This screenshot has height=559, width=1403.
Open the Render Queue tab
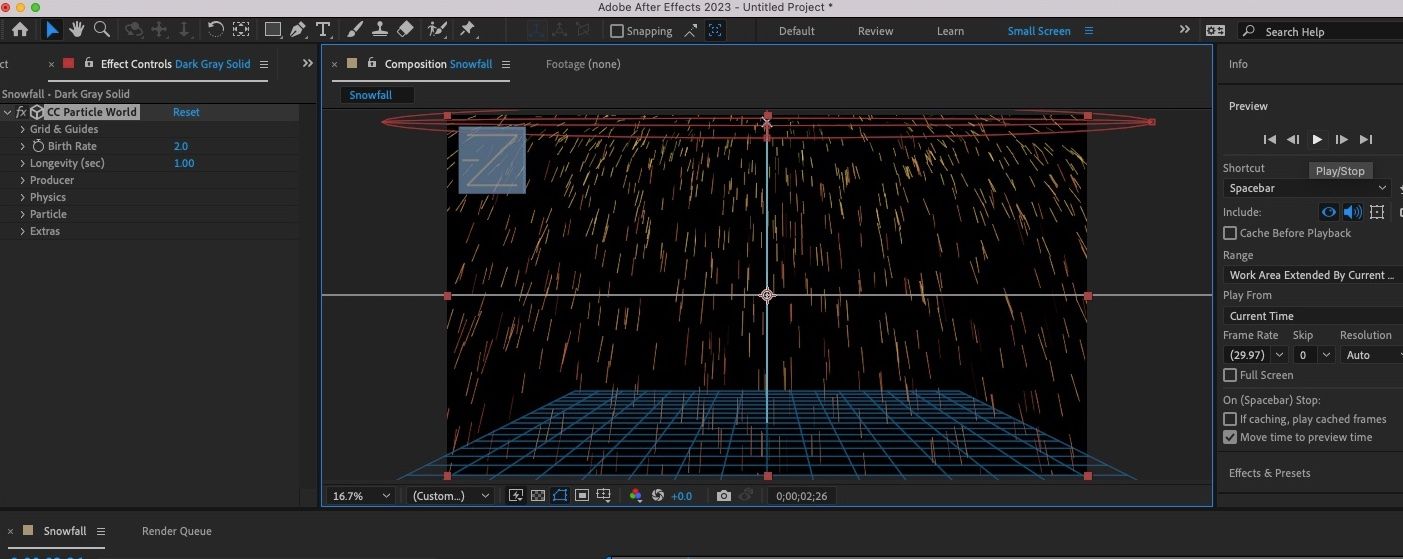tap(176, 531)
